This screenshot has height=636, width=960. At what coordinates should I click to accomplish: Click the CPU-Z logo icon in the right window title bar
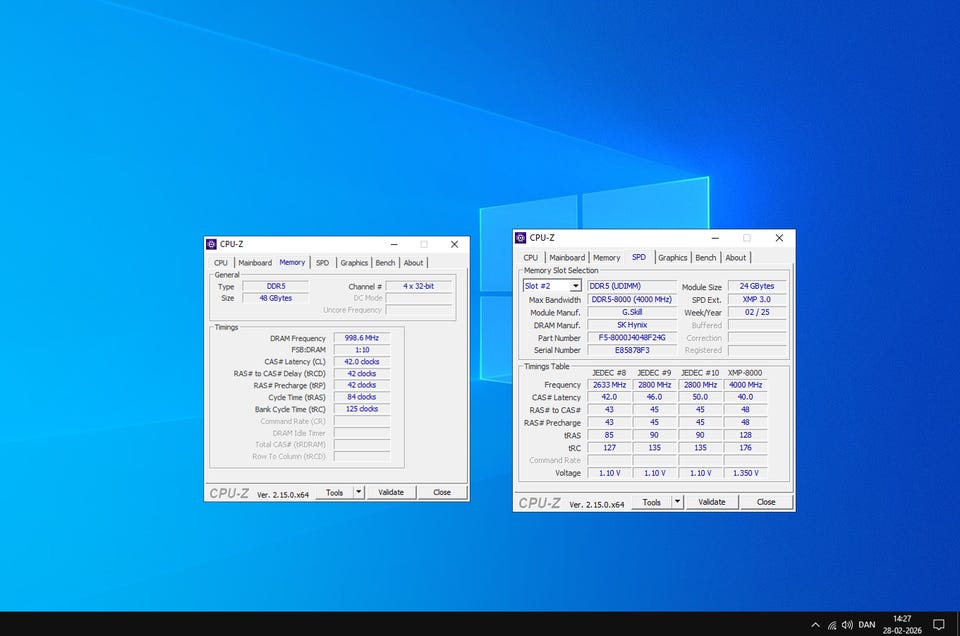pos(520,238)
